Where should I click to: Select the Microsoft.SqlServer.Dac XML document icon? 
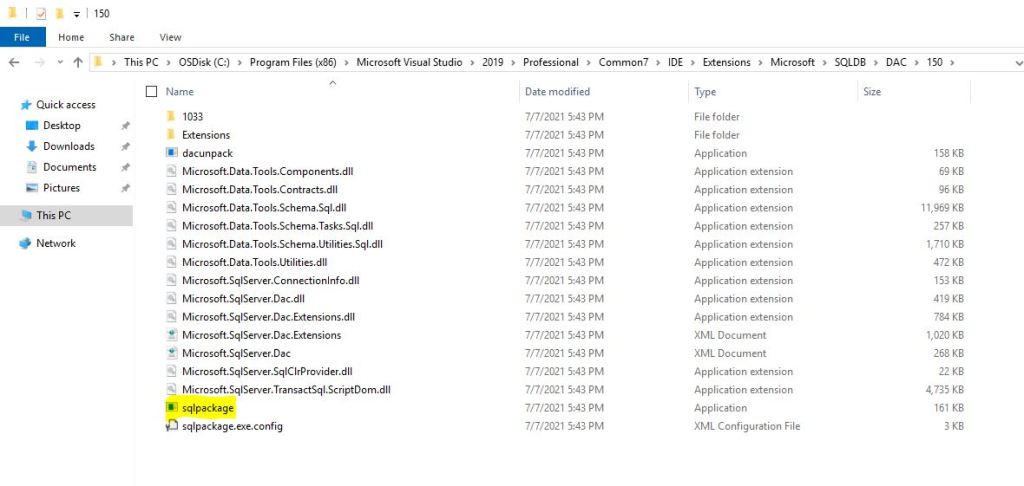click(x=172, y=353)
